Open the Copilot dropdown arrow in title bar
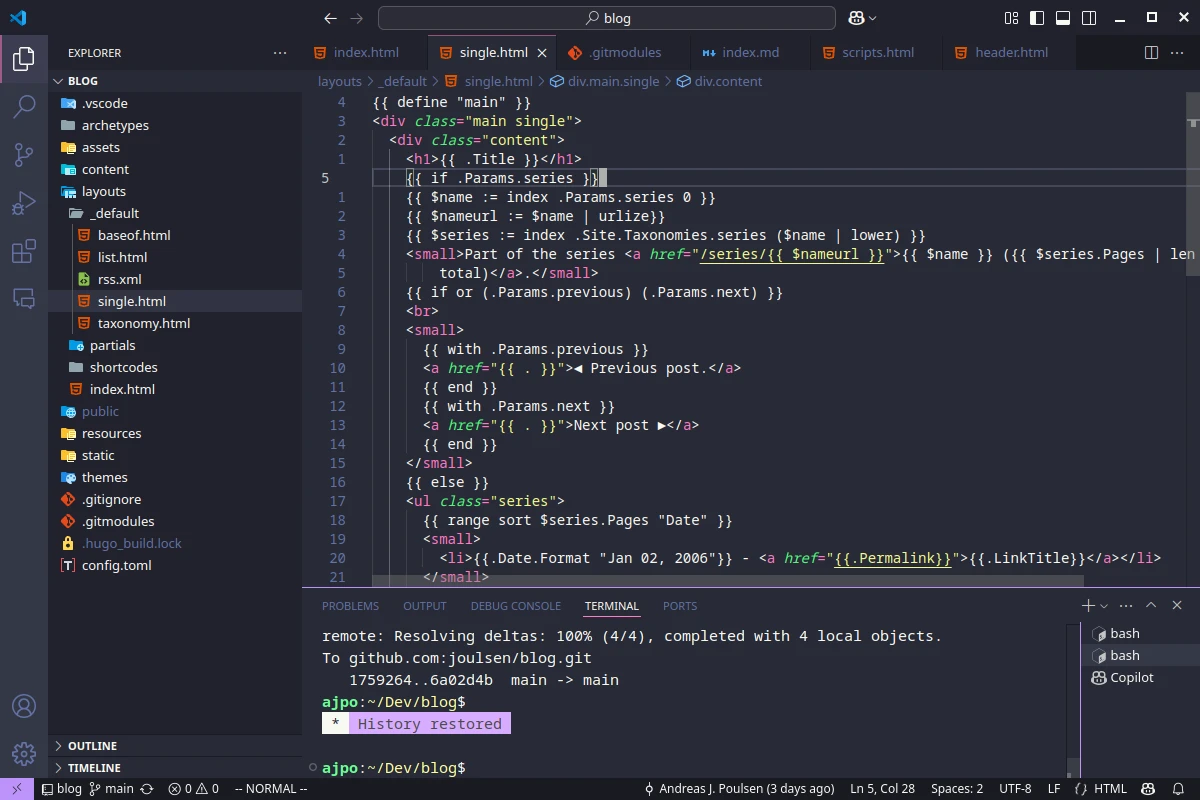 point(873,18)
